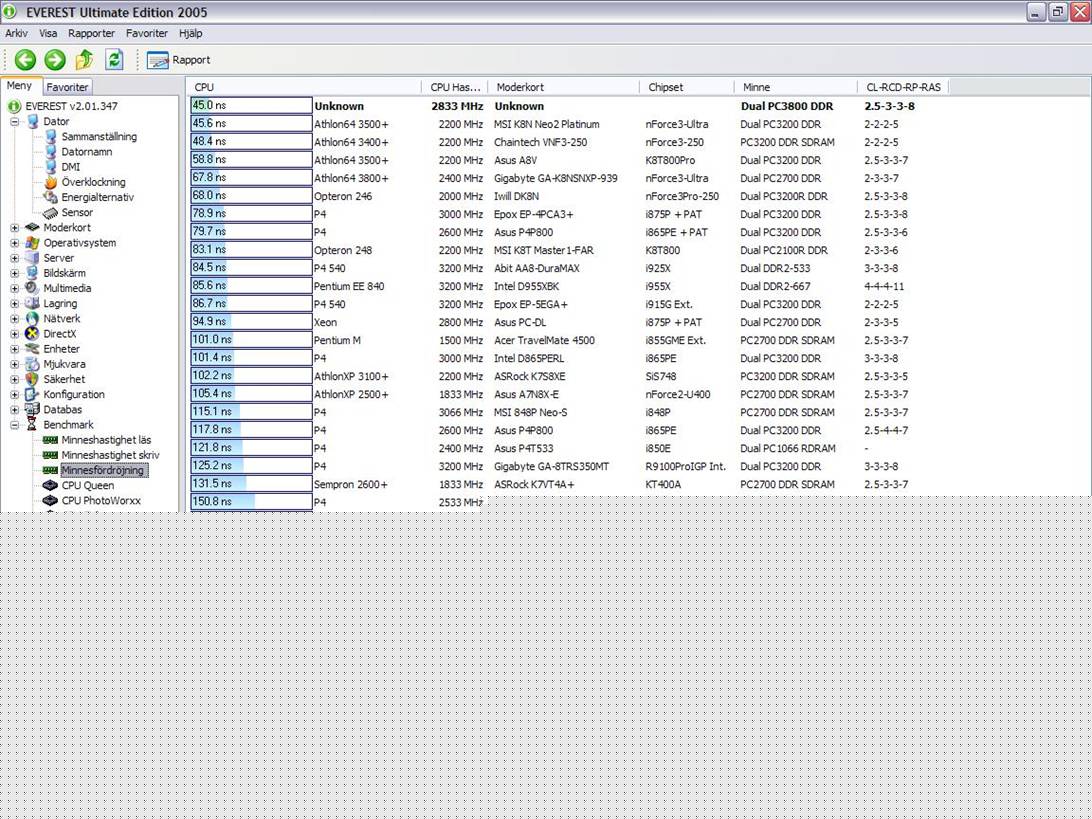Select the CPU PhotoWorxx benchmark item
This screenshot has height=819, width=1092.
101,501
